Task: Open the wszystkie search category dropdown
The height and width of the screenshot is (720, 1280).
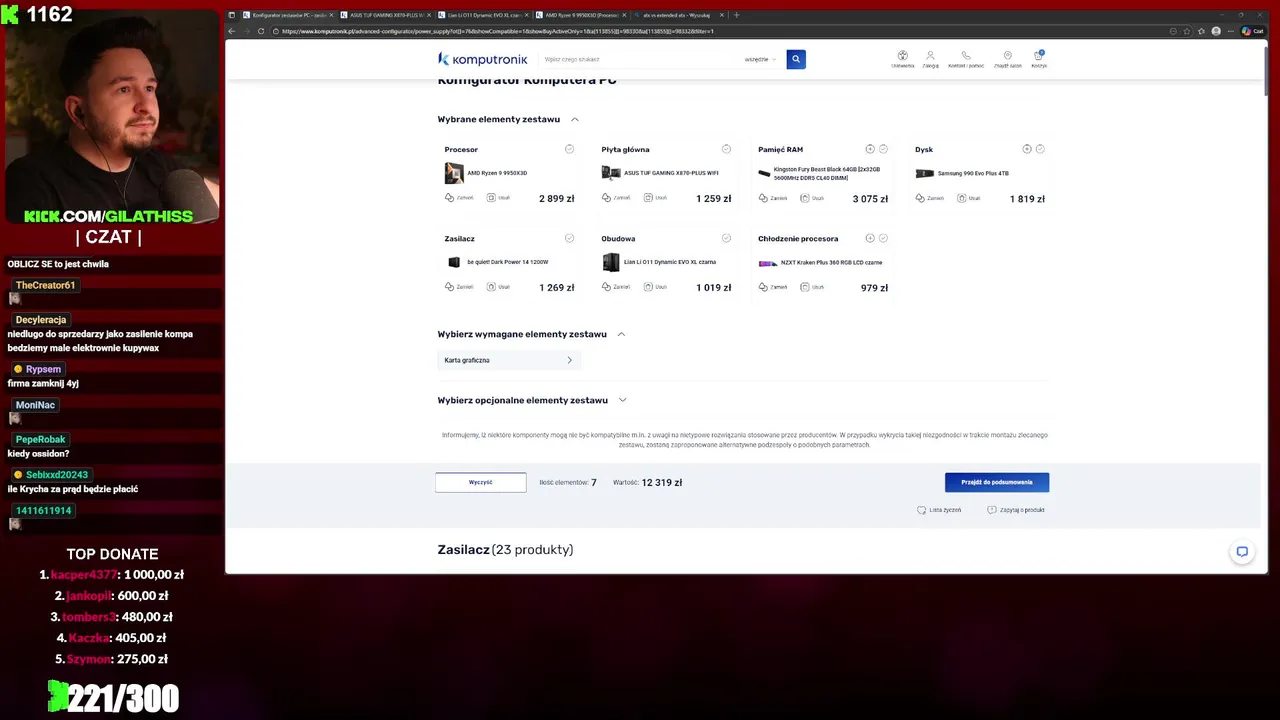Action: click(x=760, y=59)
